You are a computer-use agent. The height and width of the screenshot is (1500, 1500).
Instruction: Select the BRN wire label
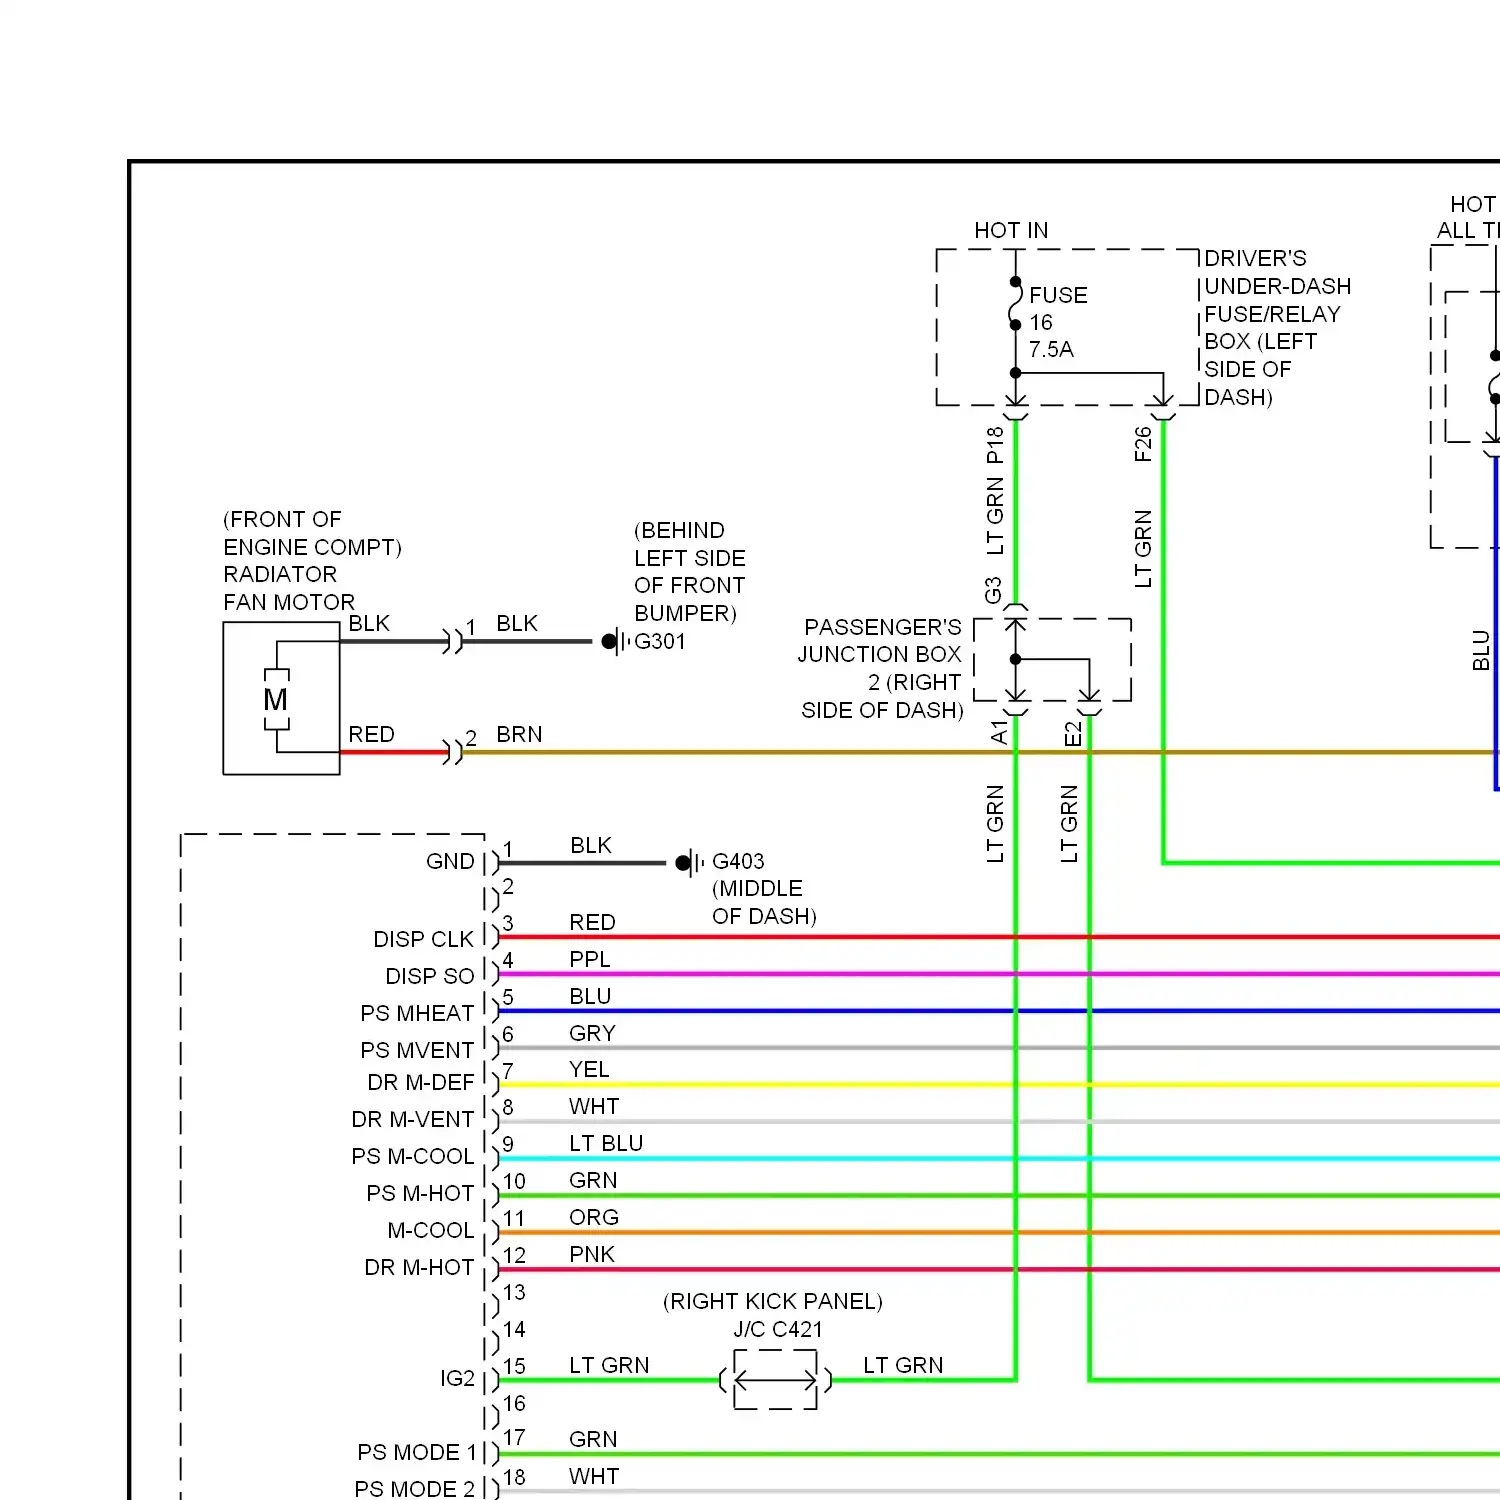(519, 734)
